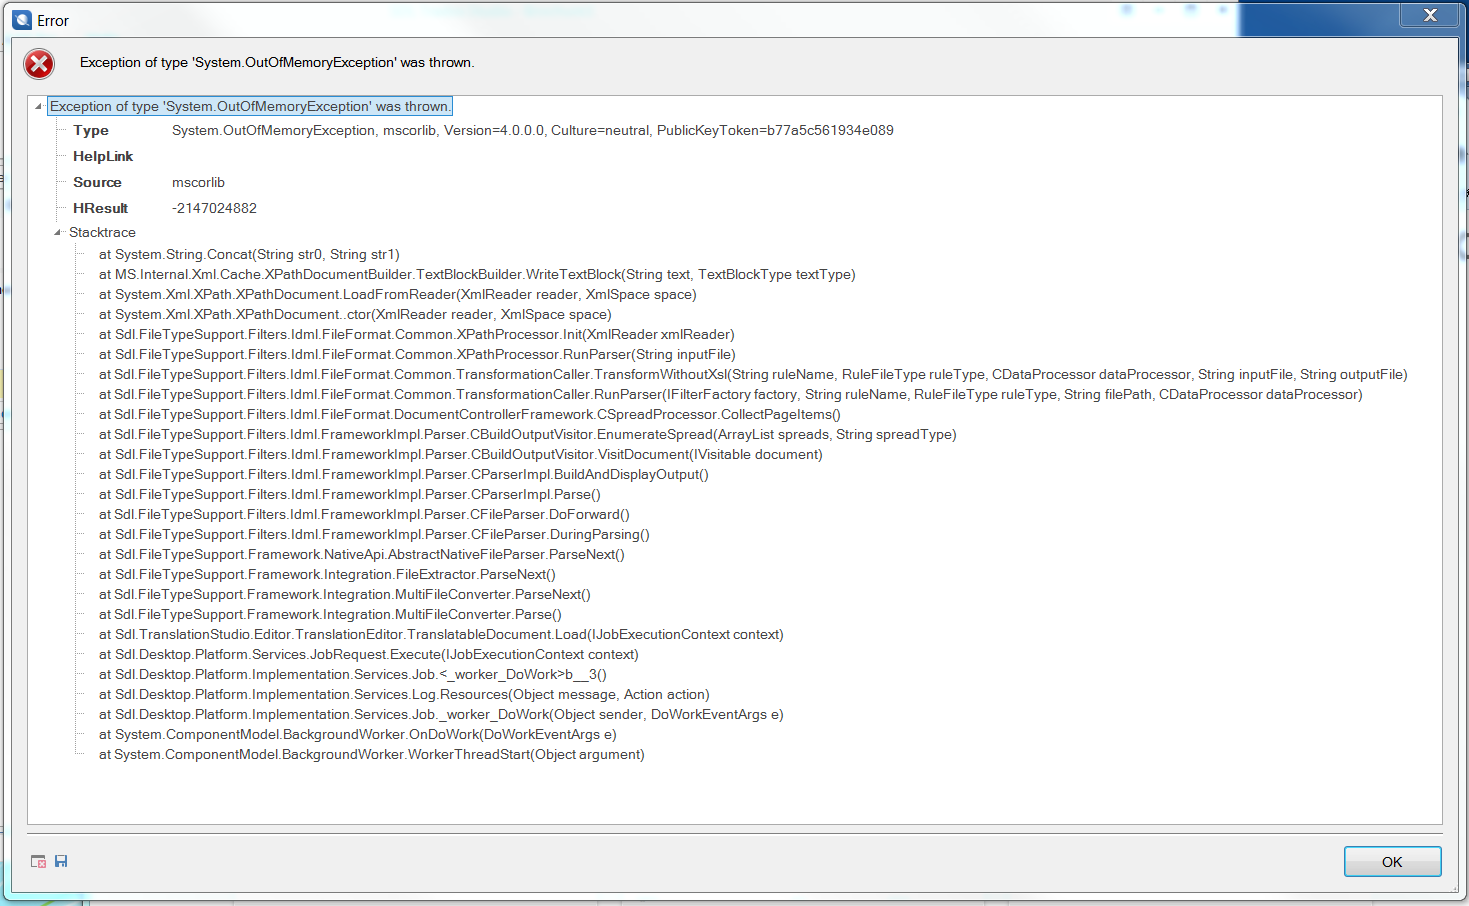Select the Type property row
Screen dimensions: 1469x906
[483, 130]
